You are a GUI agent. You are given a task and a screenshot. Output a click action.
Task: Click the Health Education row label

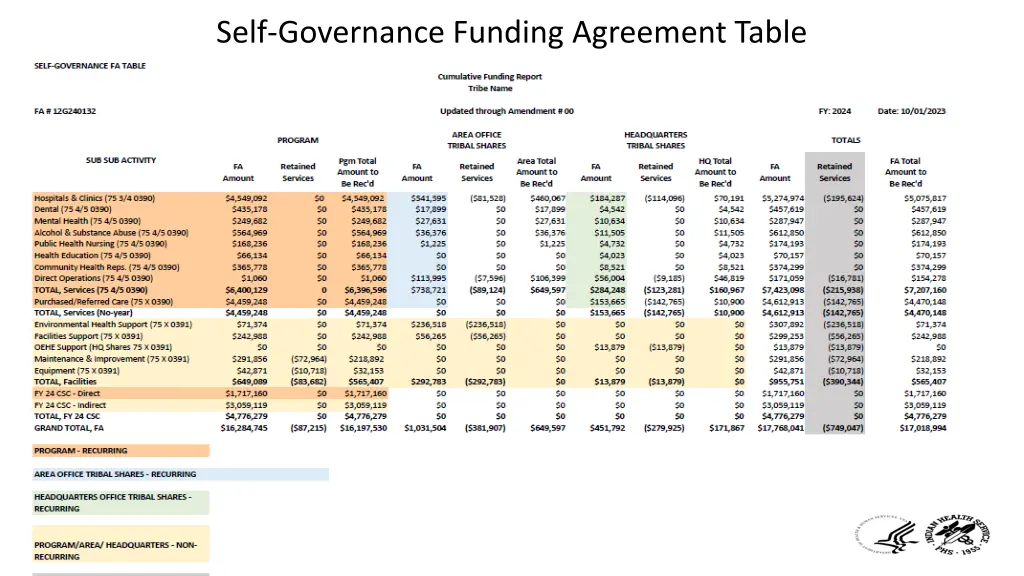pos(93,255)
